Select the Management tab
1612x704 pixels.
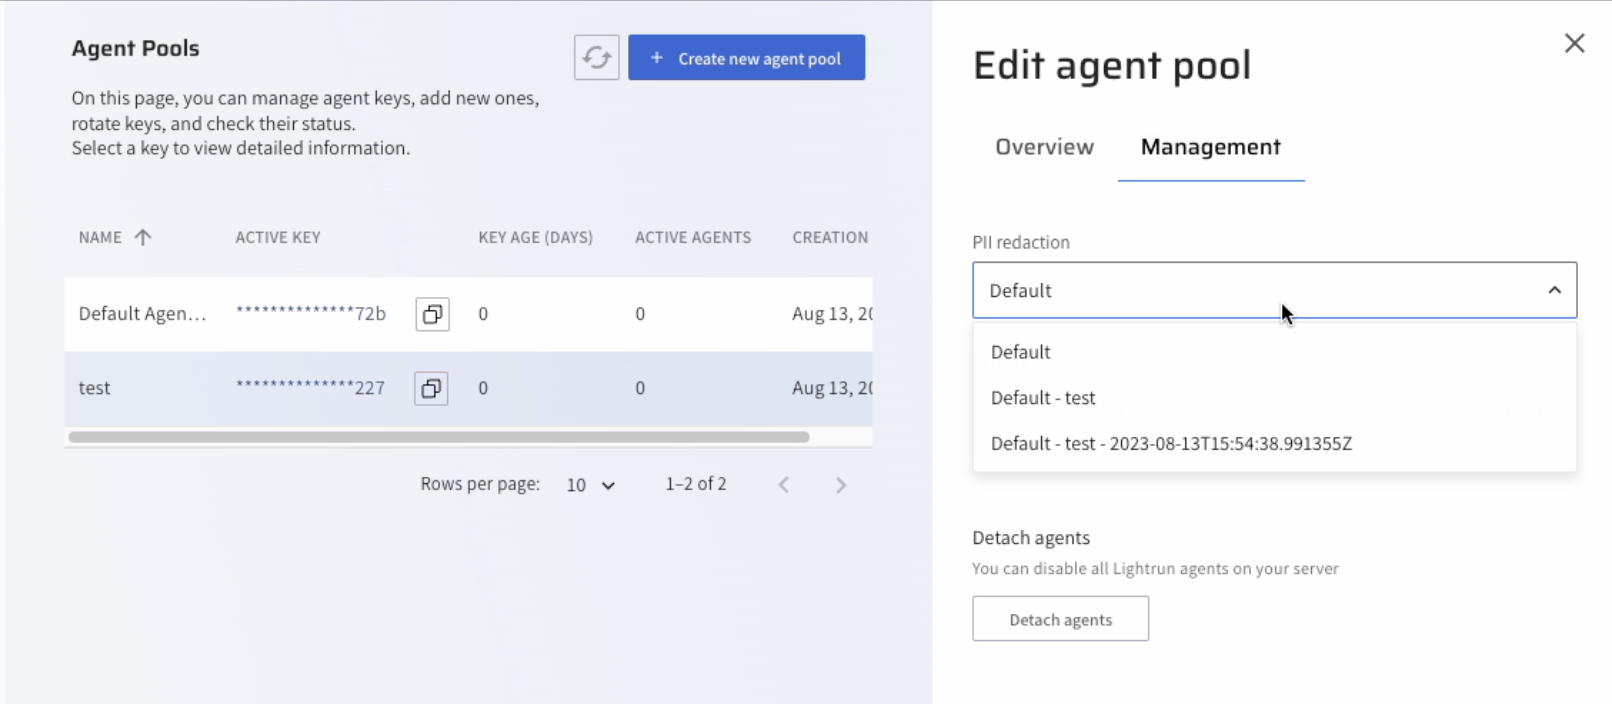1210,147
